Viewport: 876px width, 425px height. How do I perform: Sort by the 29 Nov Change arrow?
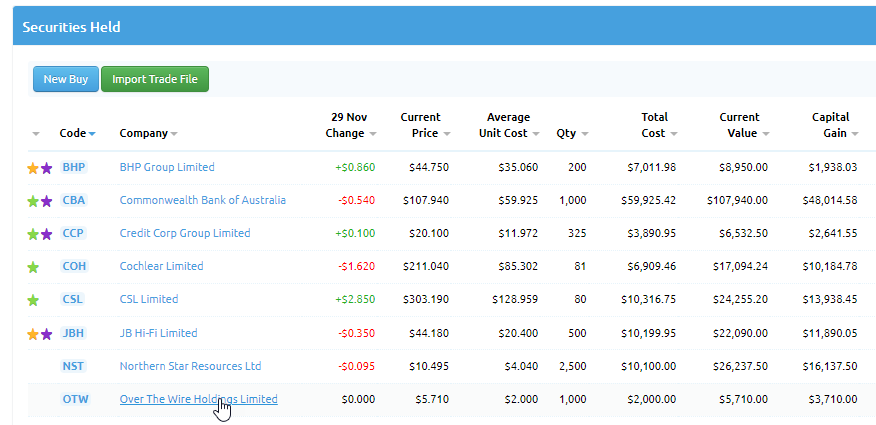tap(373, 134)
